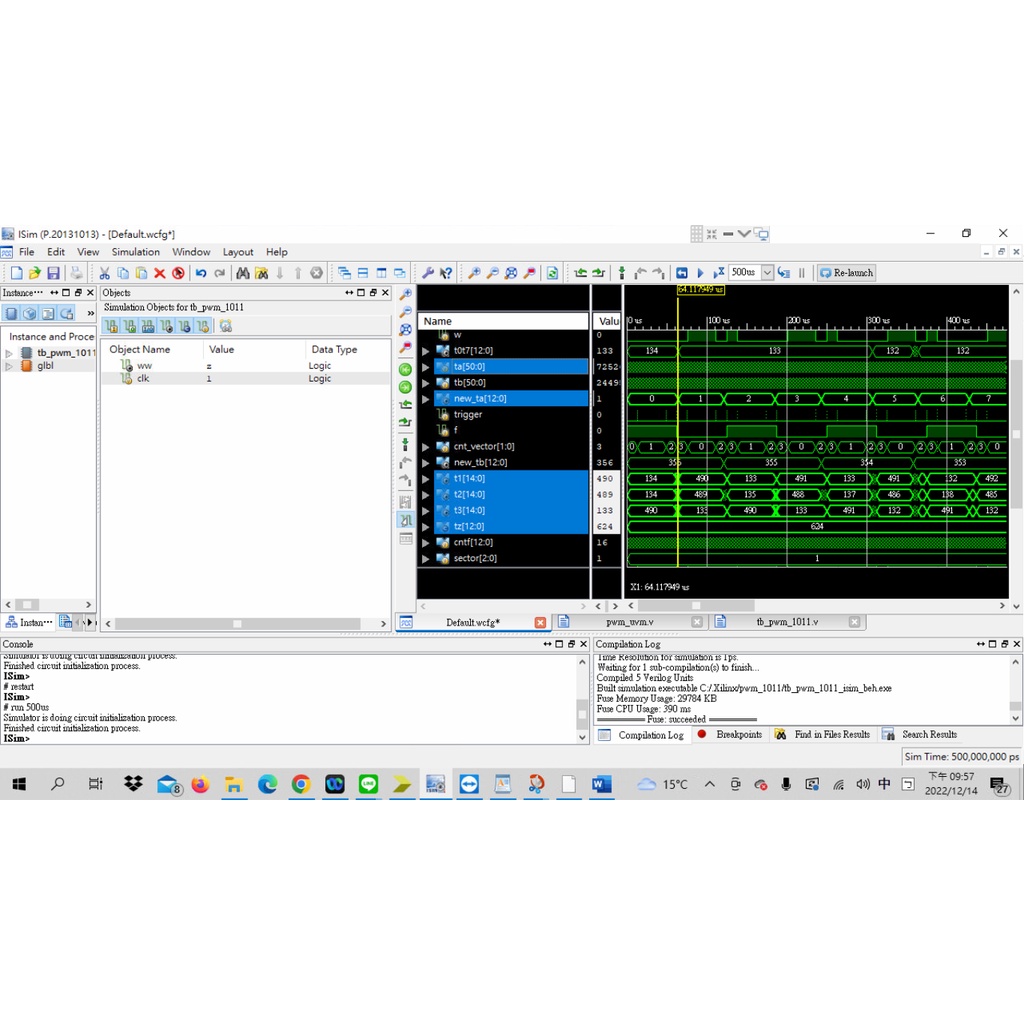
Task: Open the 500us run time dropdown
Action: 767,273
